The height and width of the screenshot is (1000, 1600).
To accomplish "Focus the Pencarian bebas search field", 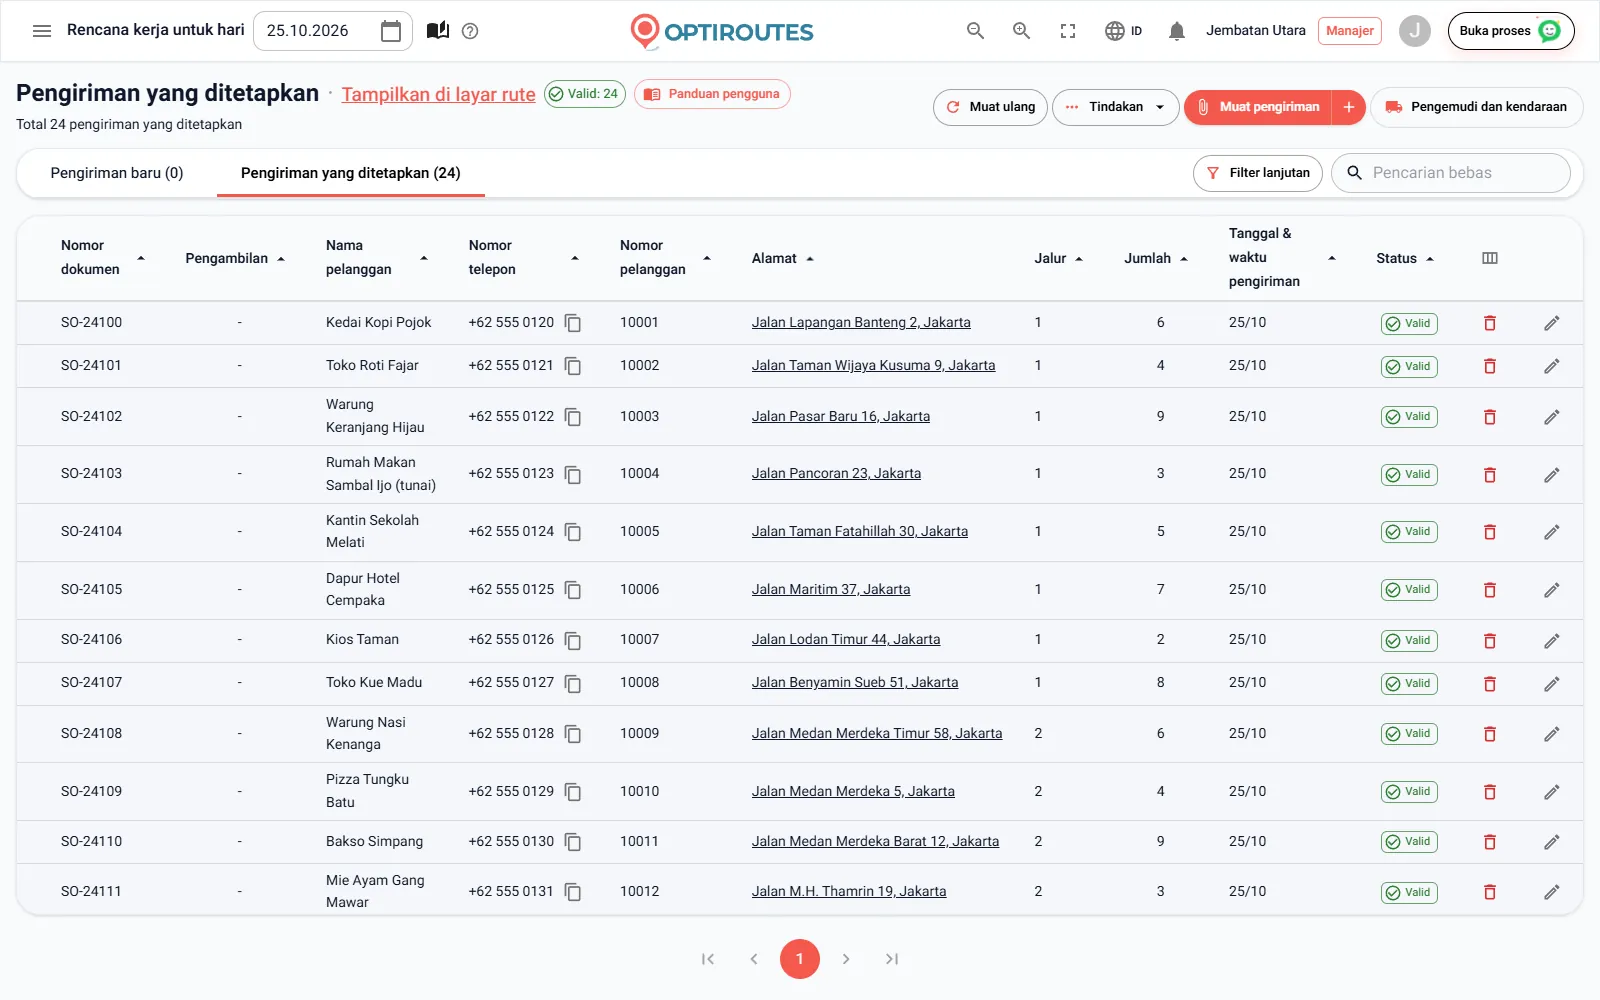I will [x=1451, y=173].
